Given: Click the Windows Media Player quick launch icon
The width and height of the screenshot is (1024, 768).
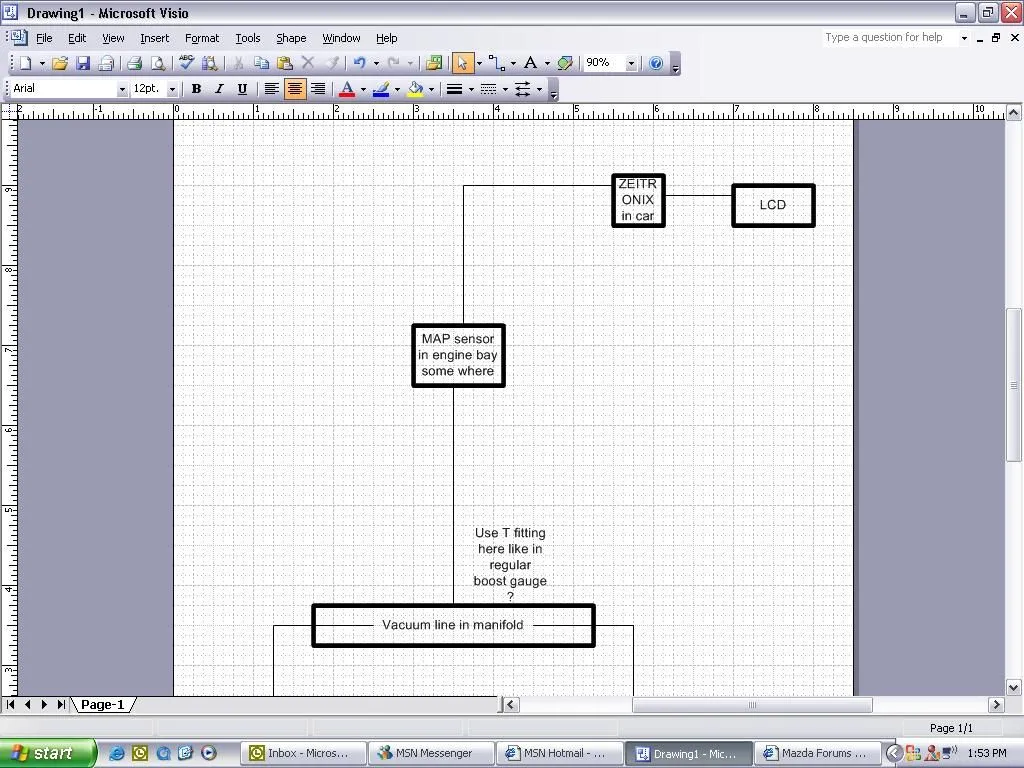Looking at the screenshot, I should (208, 753).
